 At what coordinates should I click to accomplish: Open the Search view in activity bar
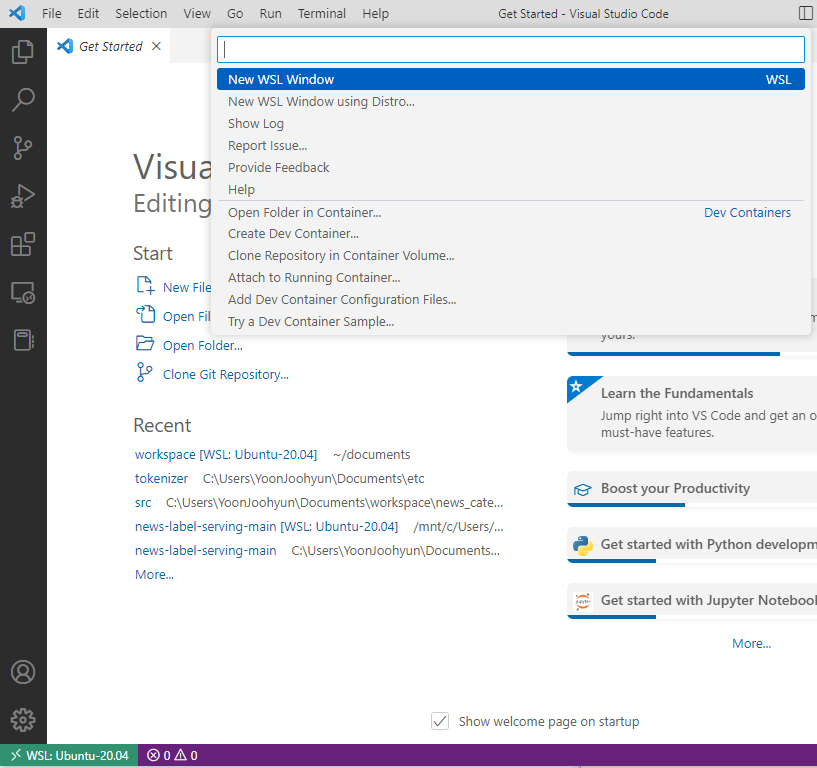point(23,100)
